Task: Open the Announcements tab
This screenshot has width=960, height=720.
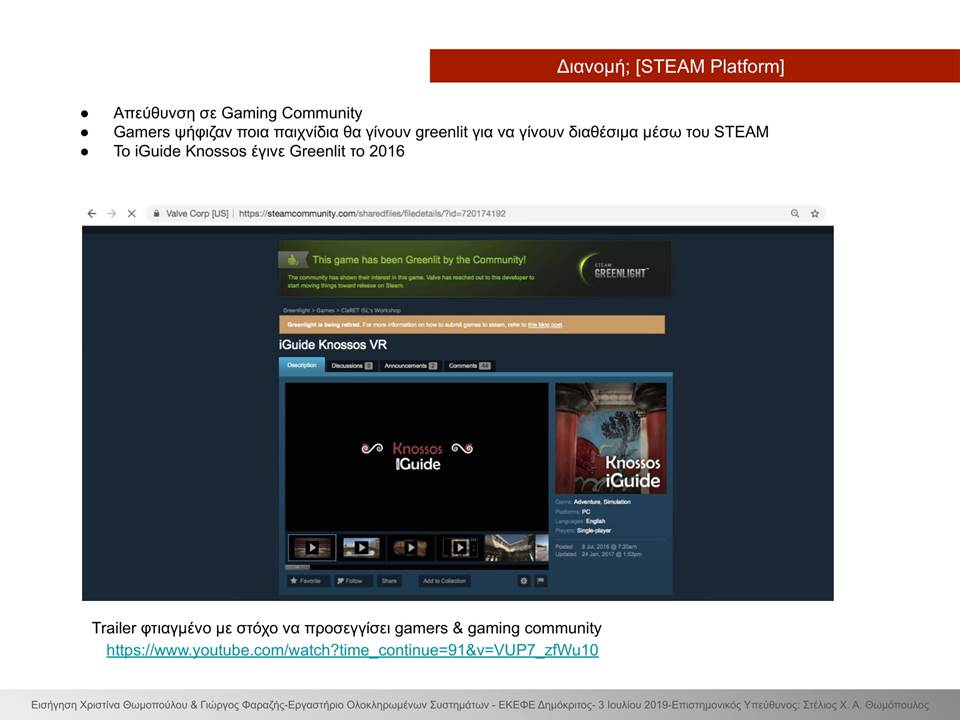Action: pos(410,366)
